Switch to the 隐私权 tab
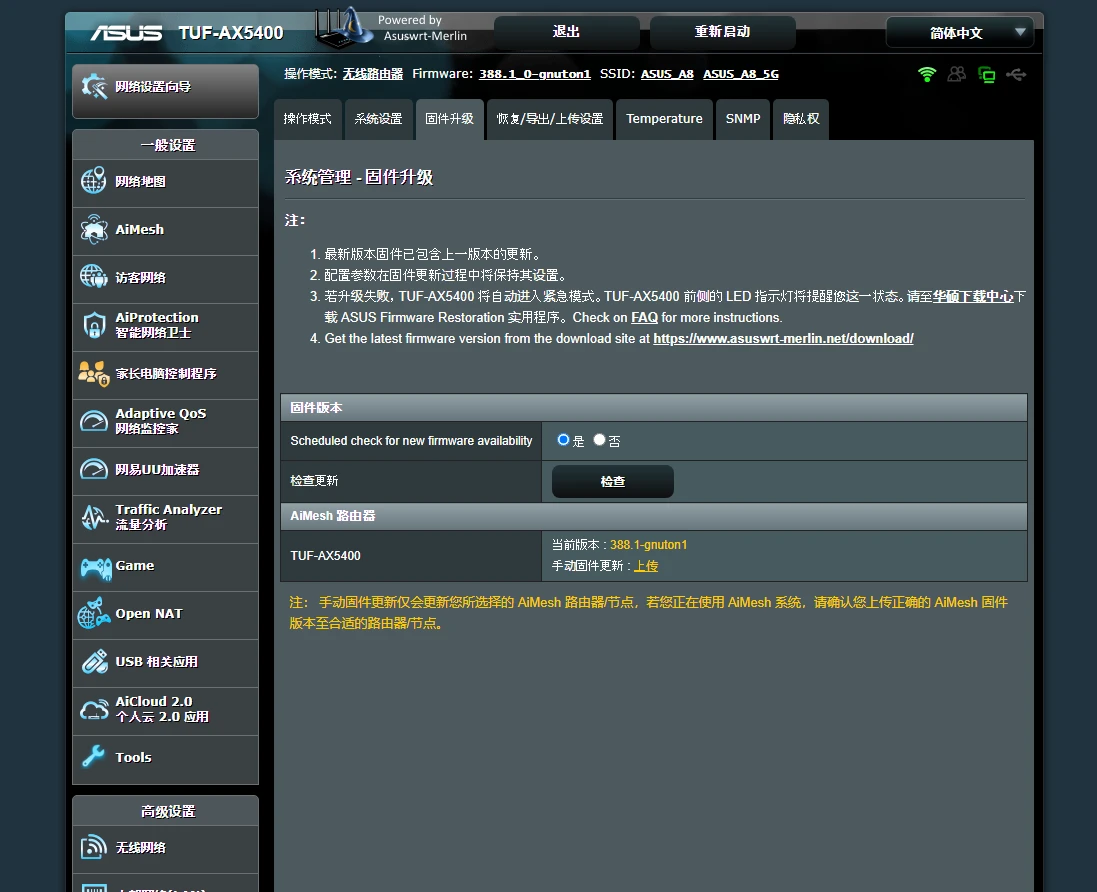The width and height of the screenshot is (1097, 892). [801, 119]
